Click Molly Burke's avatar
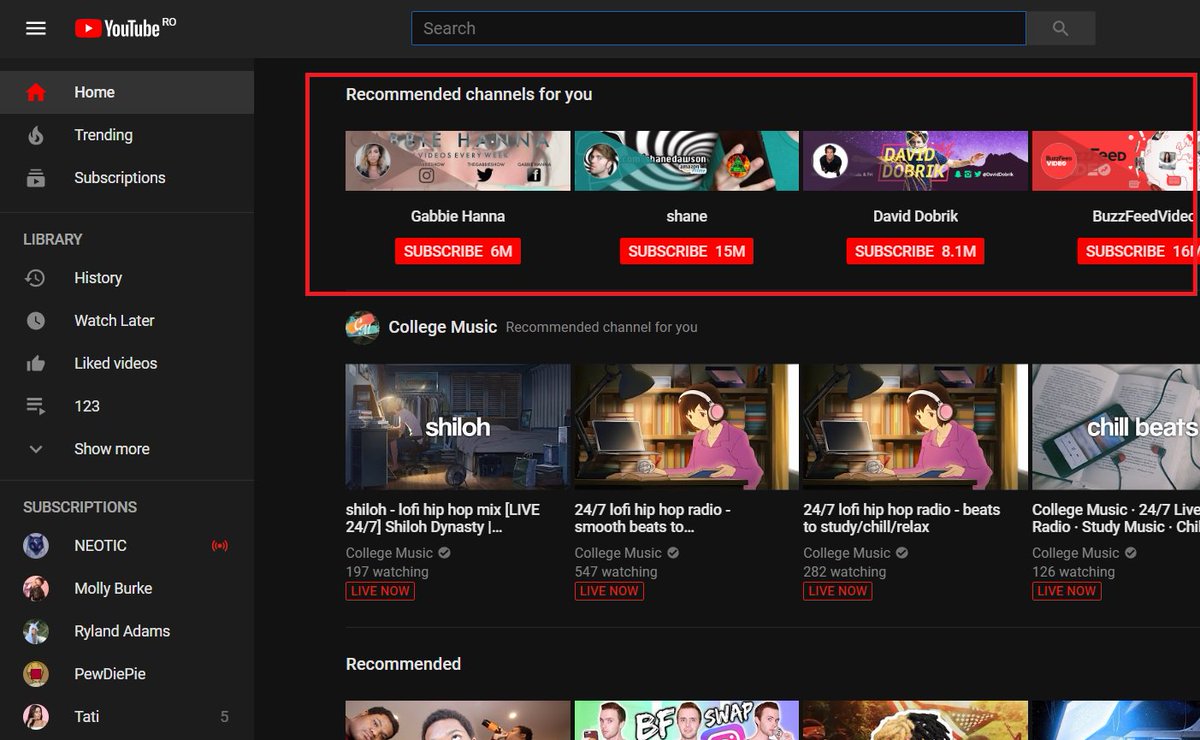Screen dimensions: 1200x740 [36, 589]
